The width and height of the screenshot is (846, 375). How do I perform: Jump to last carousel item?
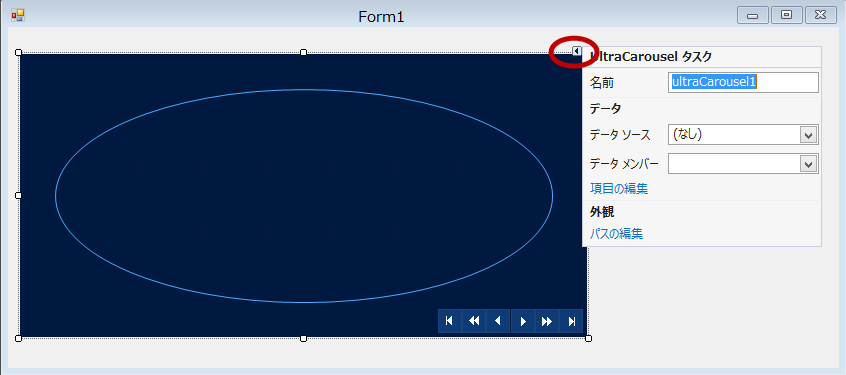[x=571, y=321]
